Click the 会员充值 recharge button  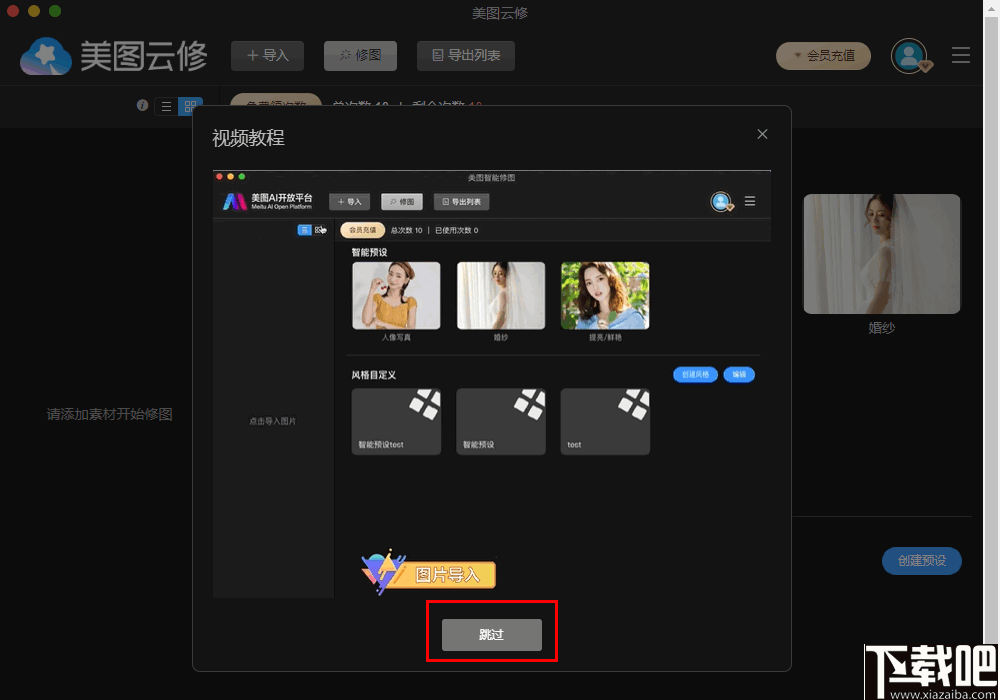(823, 55)
